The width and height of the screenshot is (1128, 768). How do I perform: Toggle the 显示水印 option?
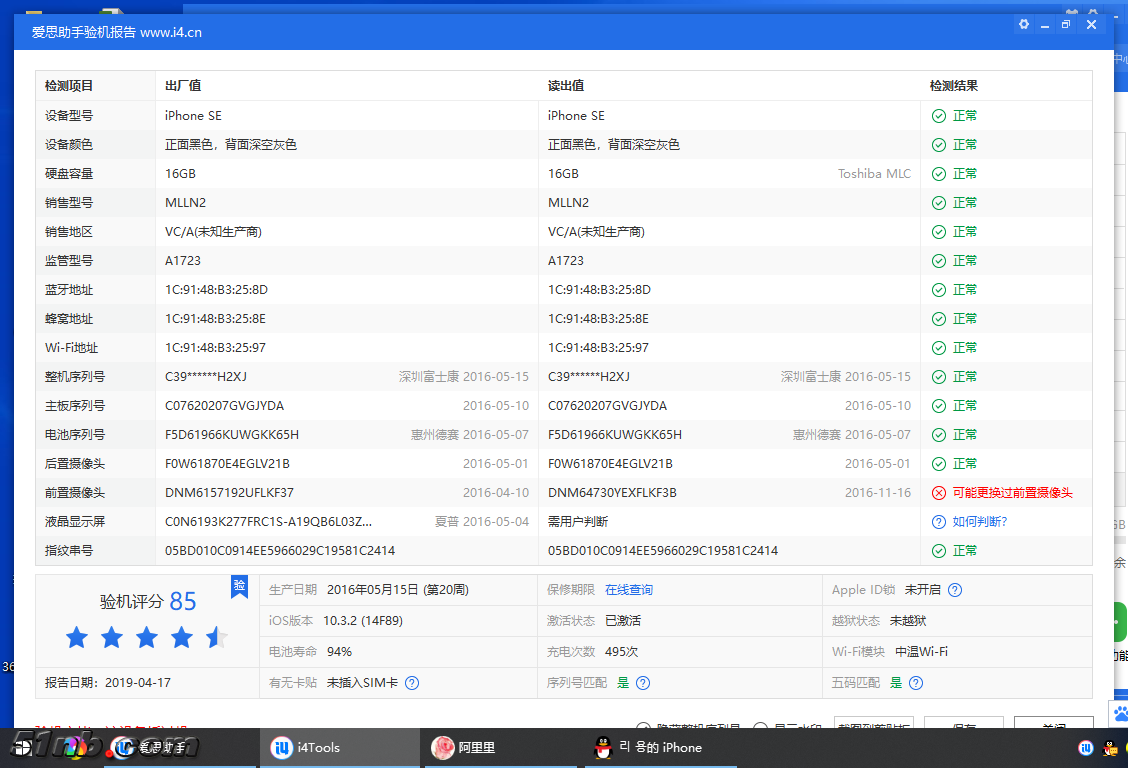pos(760,728)
